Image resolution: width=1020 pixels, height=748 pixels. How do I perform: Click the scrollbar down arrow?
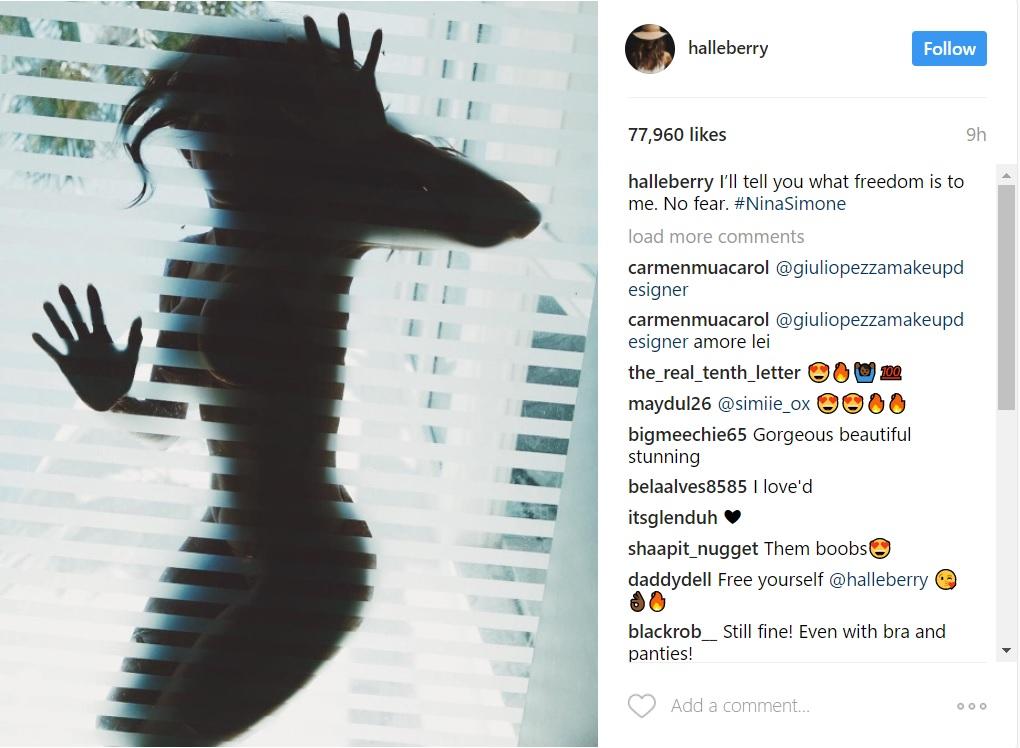pos(1006,650)
